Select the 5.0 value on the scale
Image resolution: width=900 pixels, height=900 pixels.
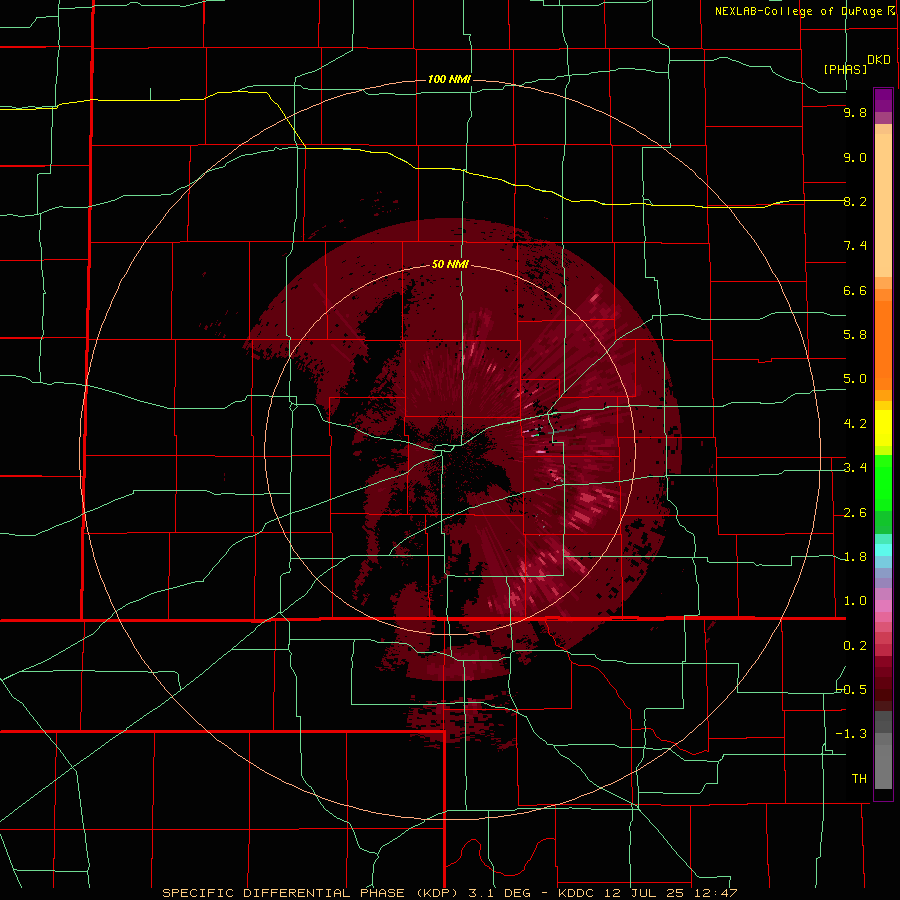point(855,379)
